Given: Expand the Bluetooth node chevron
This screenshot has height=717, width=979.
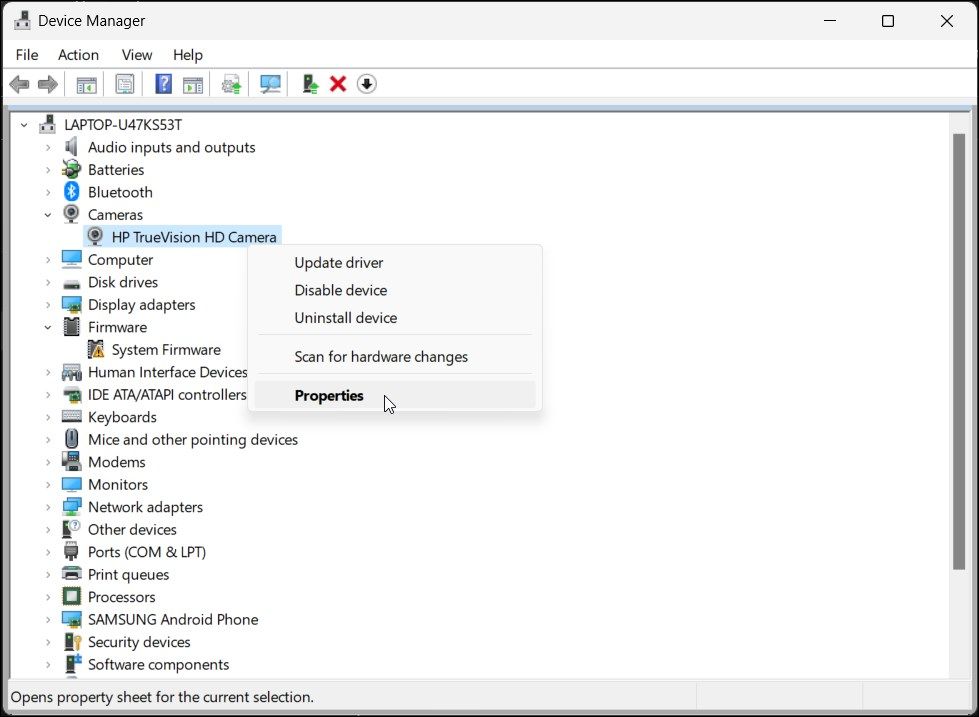Looking at the screenshot, I should (x=48, y=192).
